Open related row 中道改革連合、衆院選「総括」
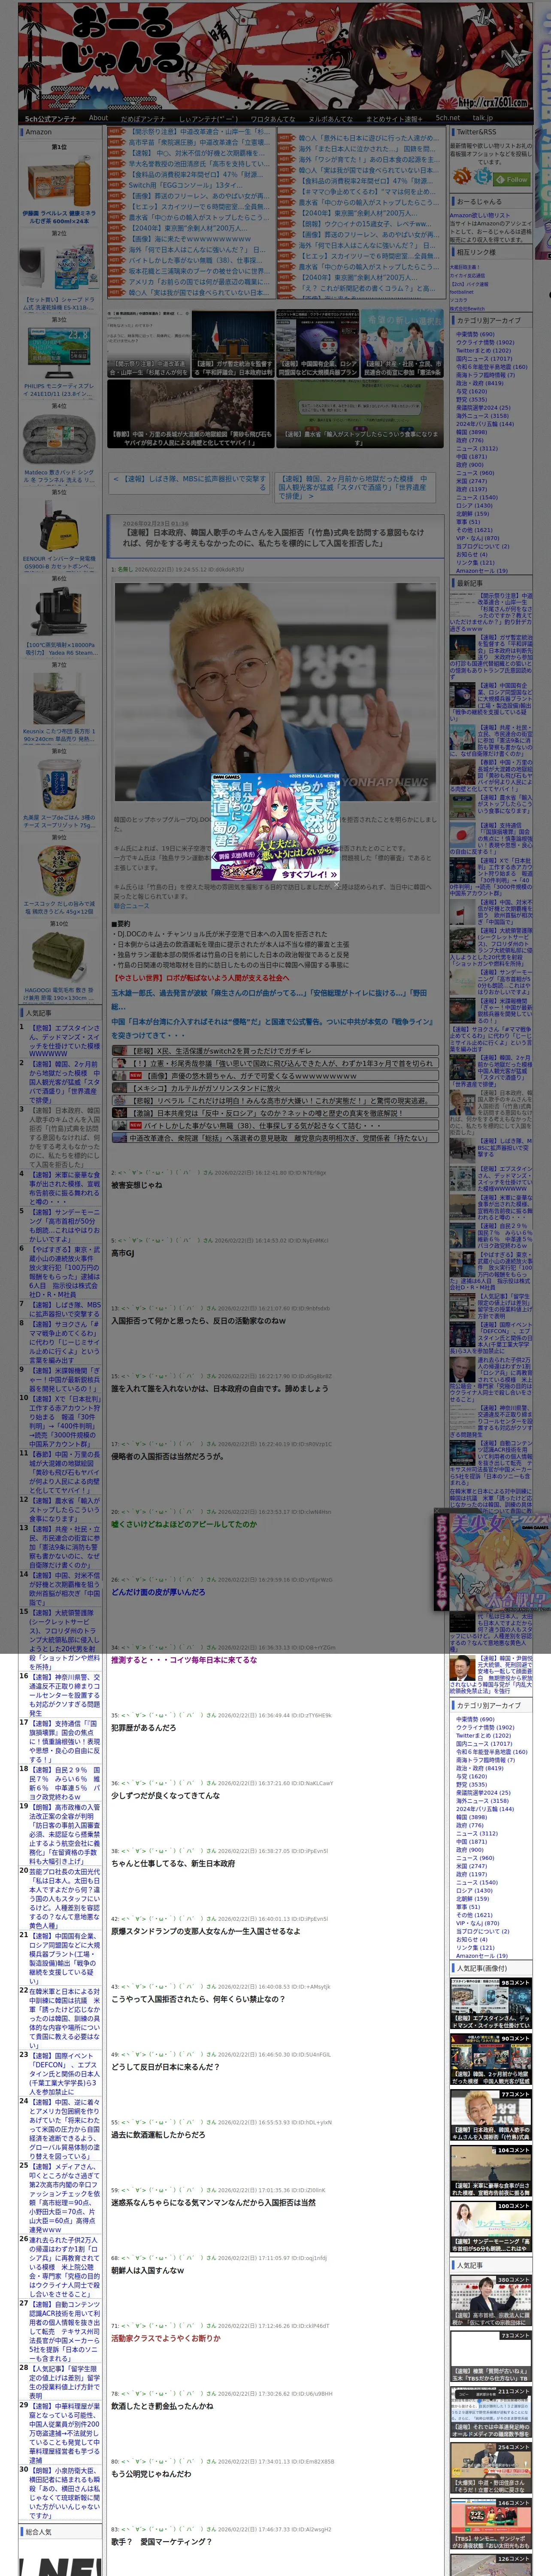Screen dimensions: 551x2576 (275, 1138)
